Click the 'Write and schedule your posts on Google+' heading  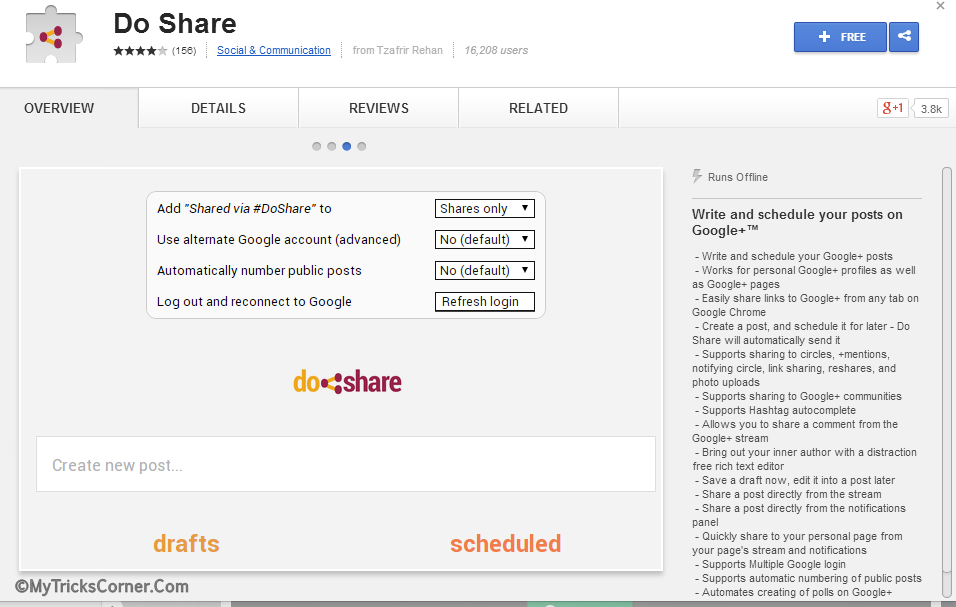pos(797,222)
